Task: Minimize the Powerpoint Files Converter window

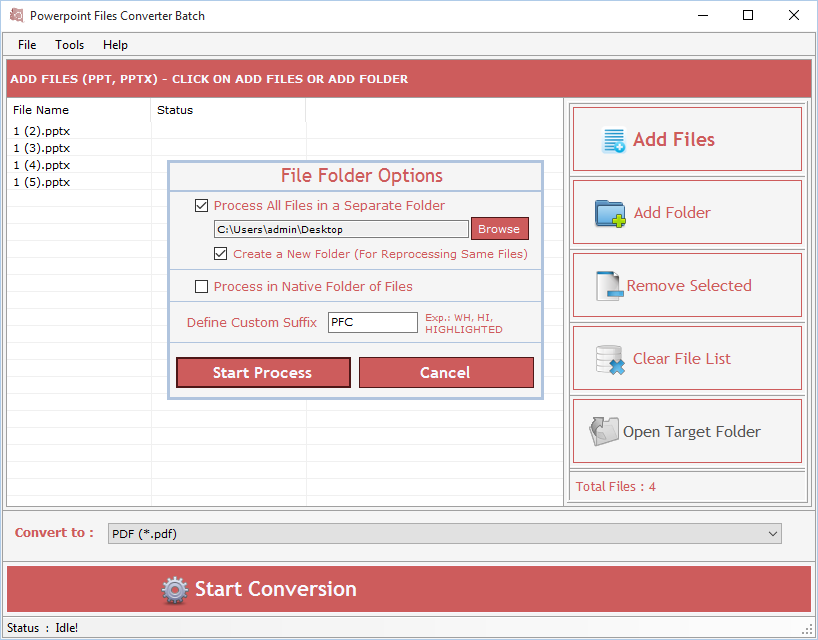Action: coord(703,15)
